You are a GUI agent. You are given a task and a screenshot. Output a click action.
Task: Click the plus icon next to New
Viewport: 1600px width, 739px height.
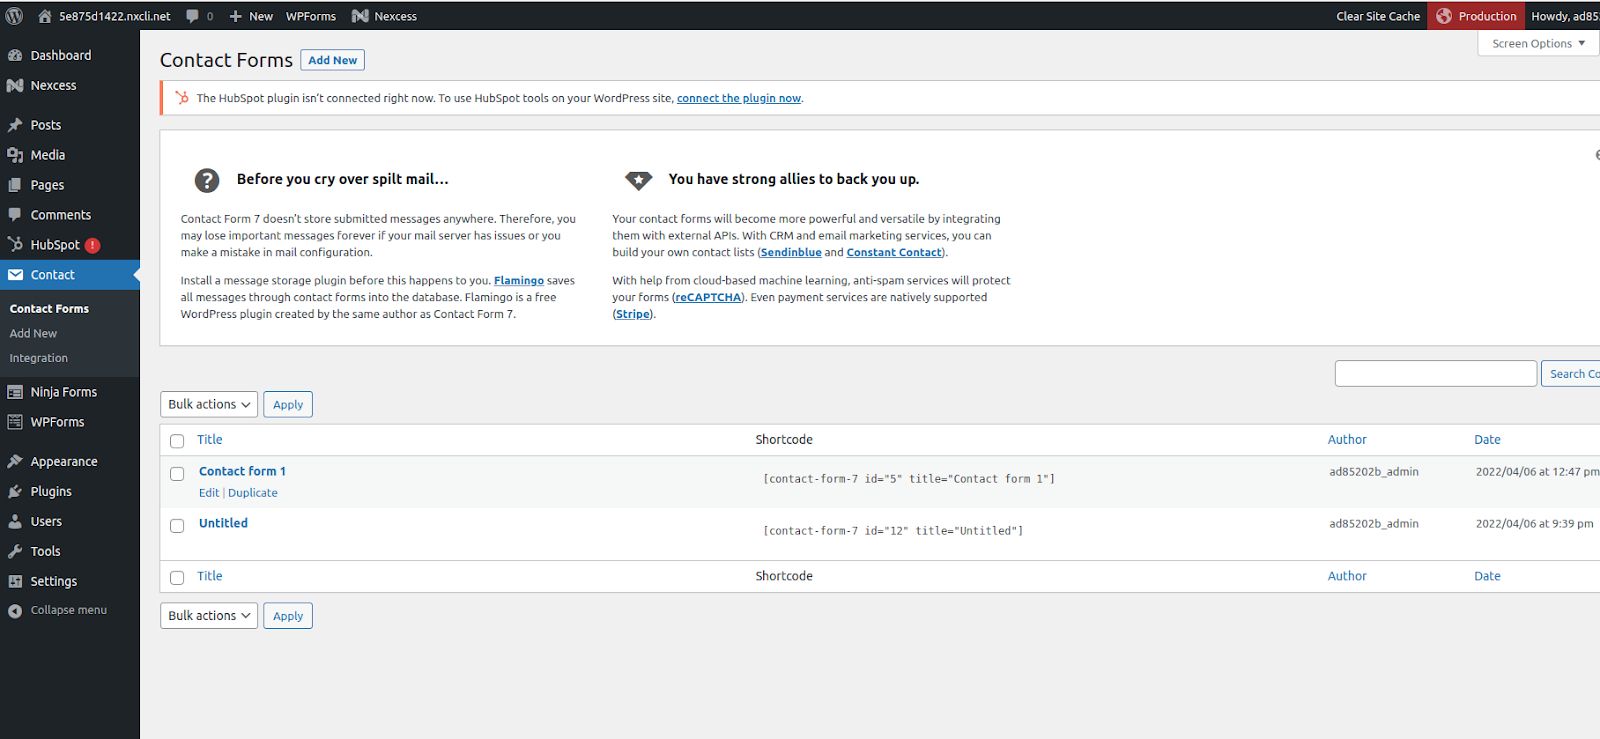(236, 16)
